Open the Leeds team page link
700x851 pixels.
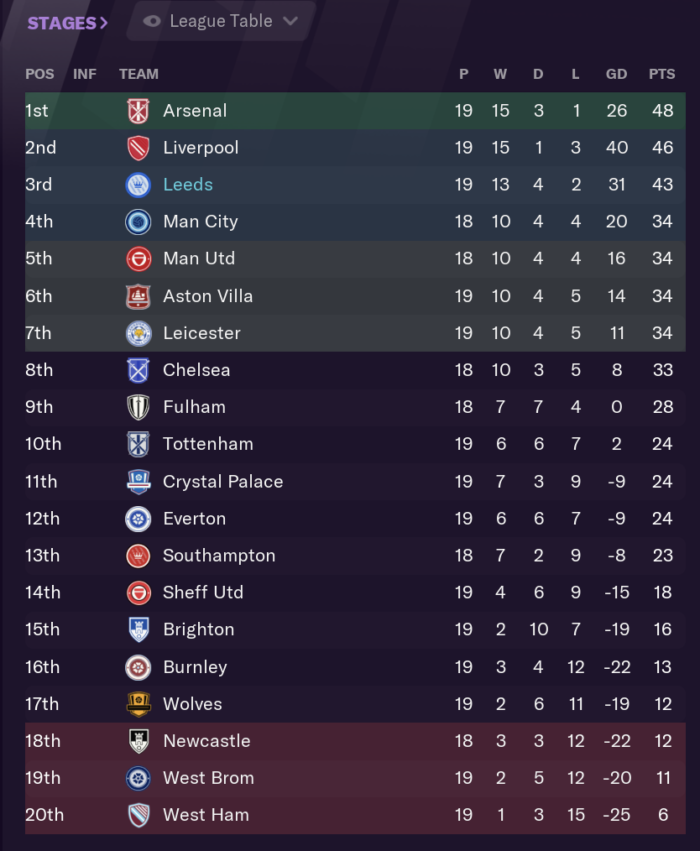click(189, 185)
